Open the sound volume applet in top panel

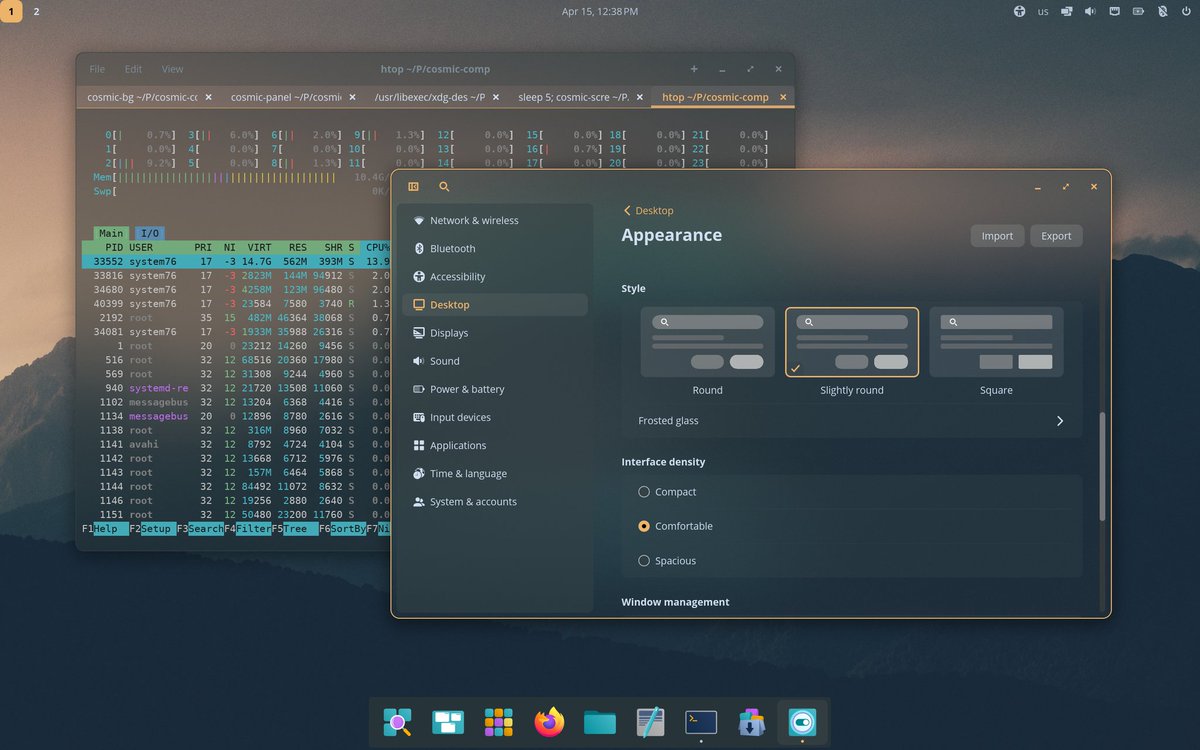pos(1090,11)
